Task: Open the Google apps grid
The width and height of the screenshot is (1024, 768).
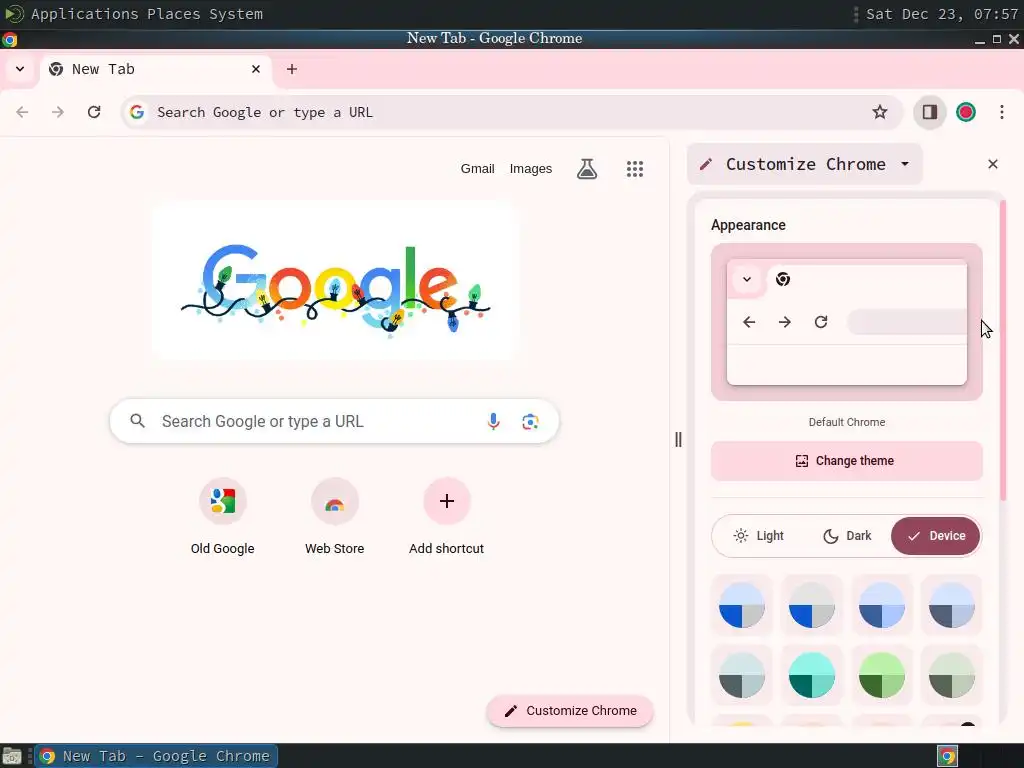Action: click(635, 169)
